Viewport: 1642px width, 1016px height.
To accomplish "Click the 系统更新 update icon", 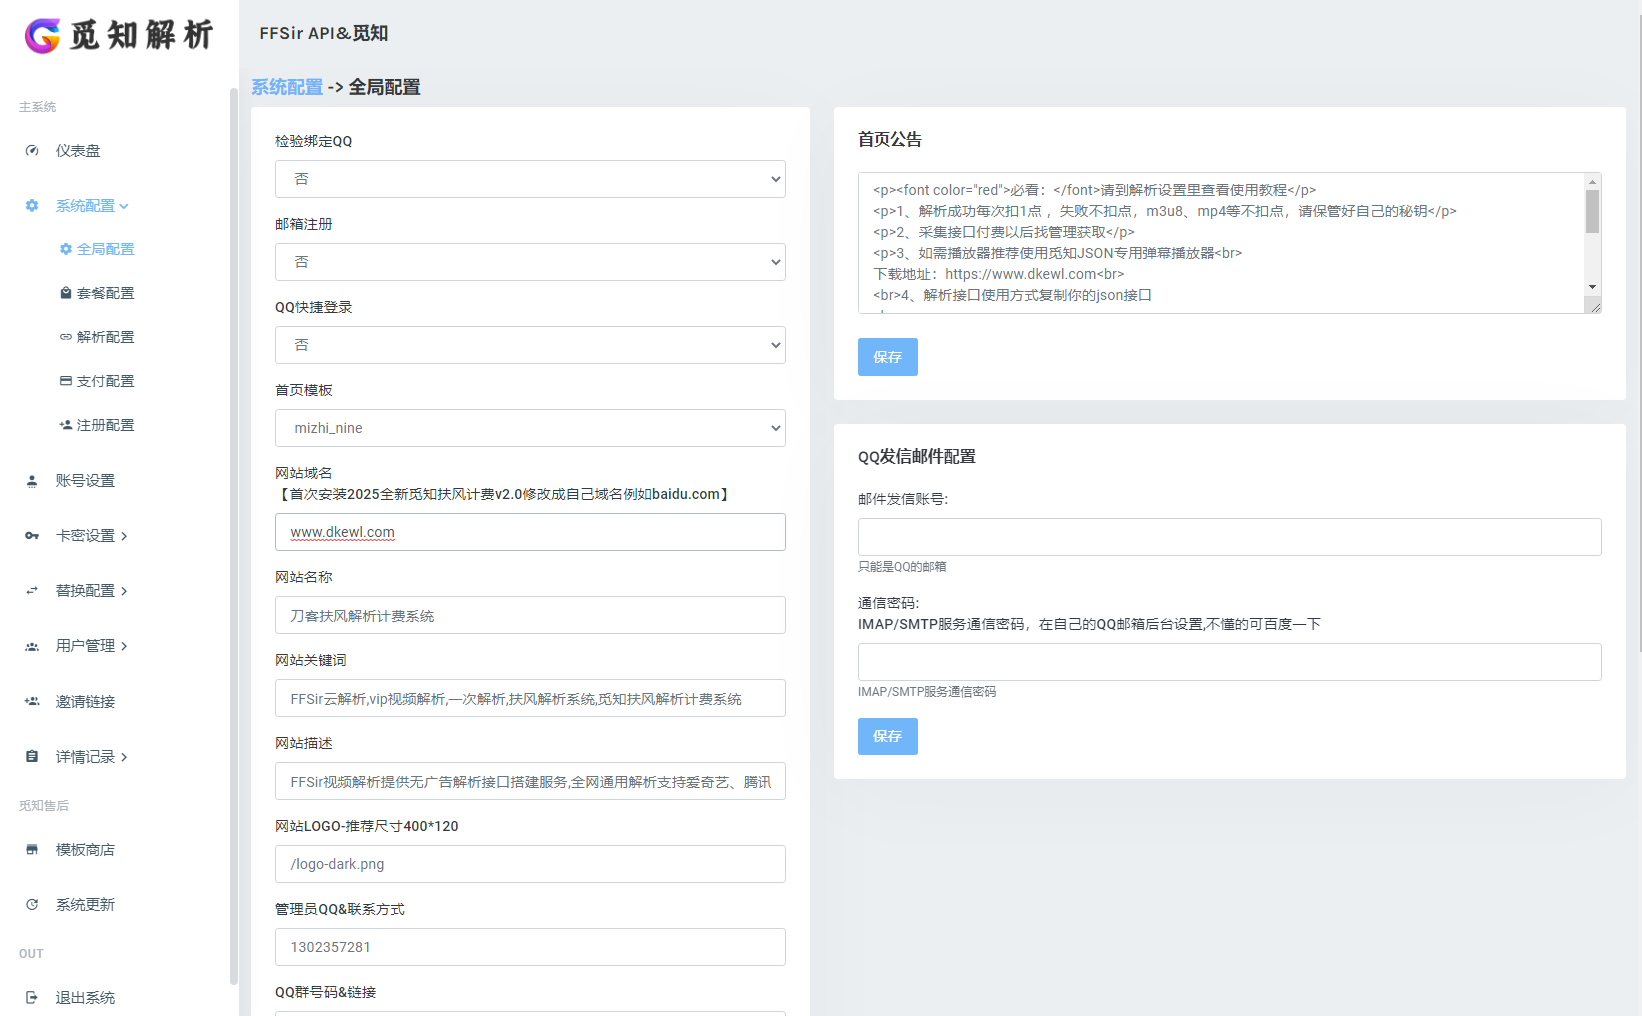I will click(31, 904).
